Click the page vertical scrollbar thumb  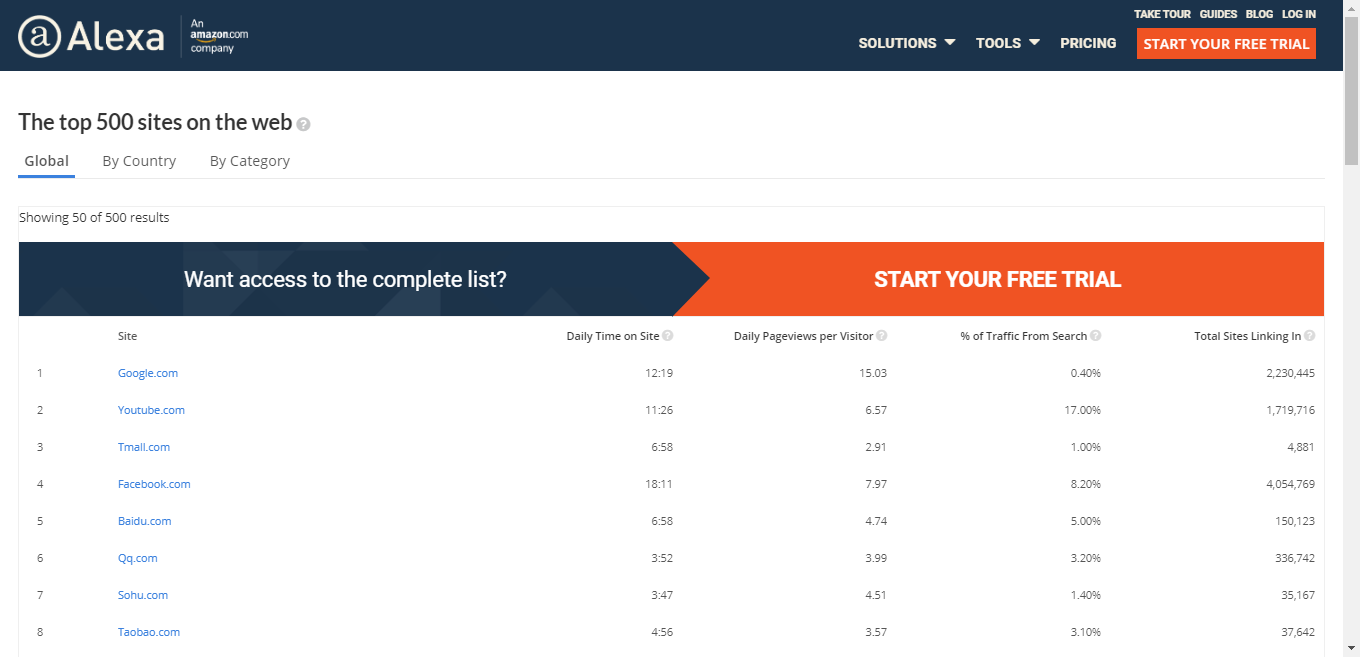[1351, 90]
